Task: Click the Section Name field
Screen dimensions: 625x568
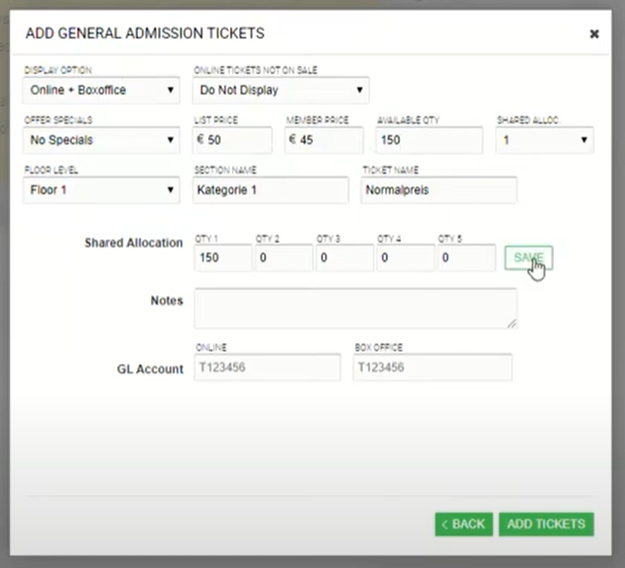Action: pos(270,190)
